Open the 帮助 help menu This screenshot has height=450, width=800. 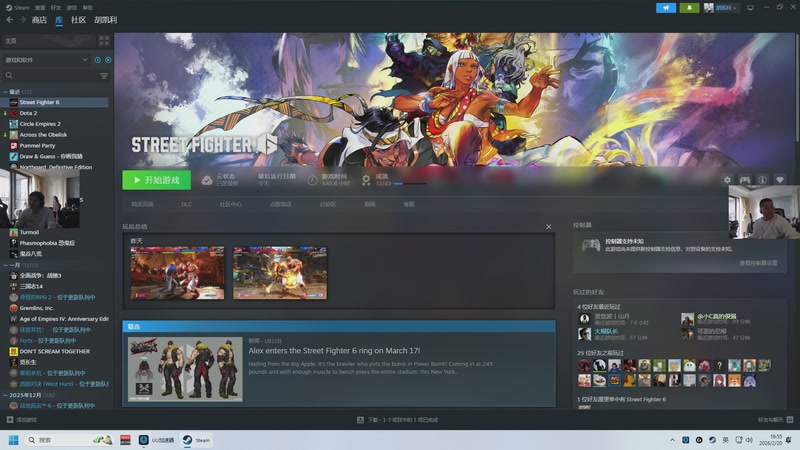point(88,8)
